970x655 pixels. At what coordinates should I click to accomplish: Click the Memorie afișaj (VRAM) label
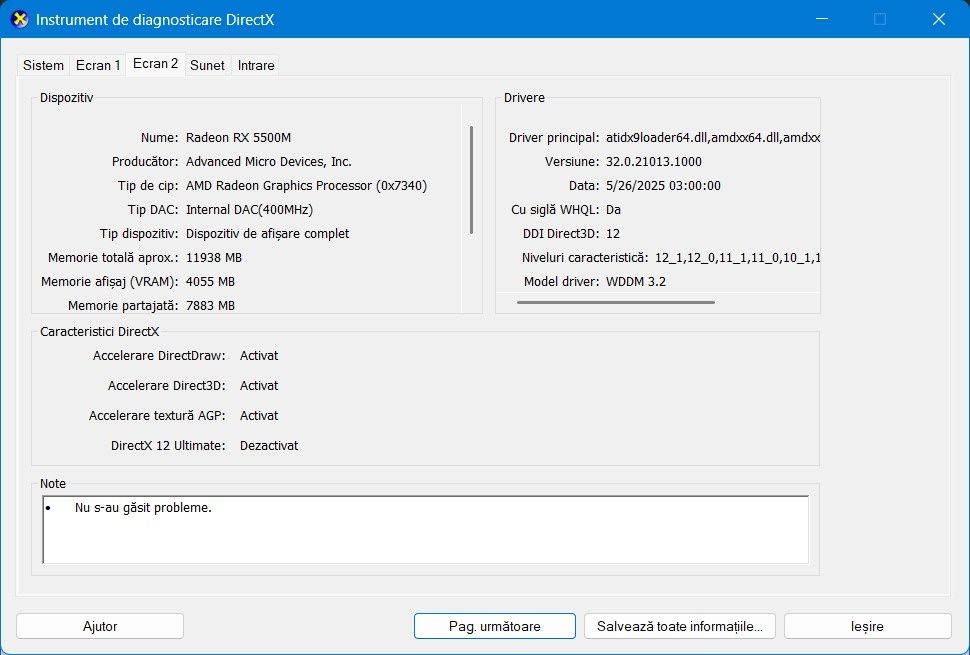tap(109, 281)
